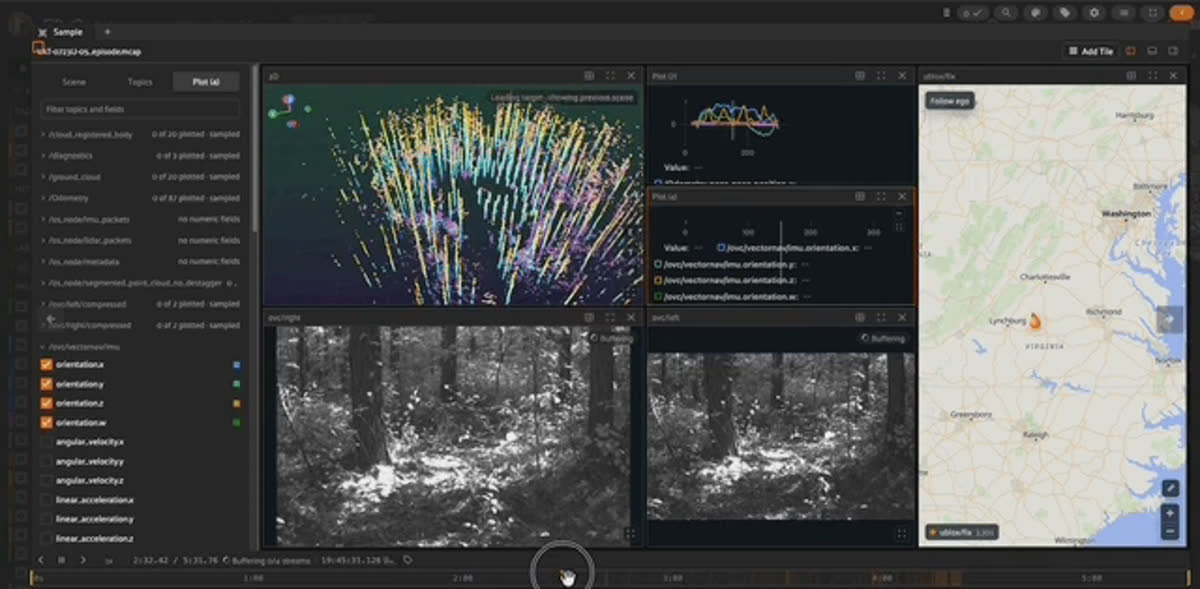Click the orientation.x blue color swatch
This screenshot has height=589, width=1200.
tap(235, 365)
